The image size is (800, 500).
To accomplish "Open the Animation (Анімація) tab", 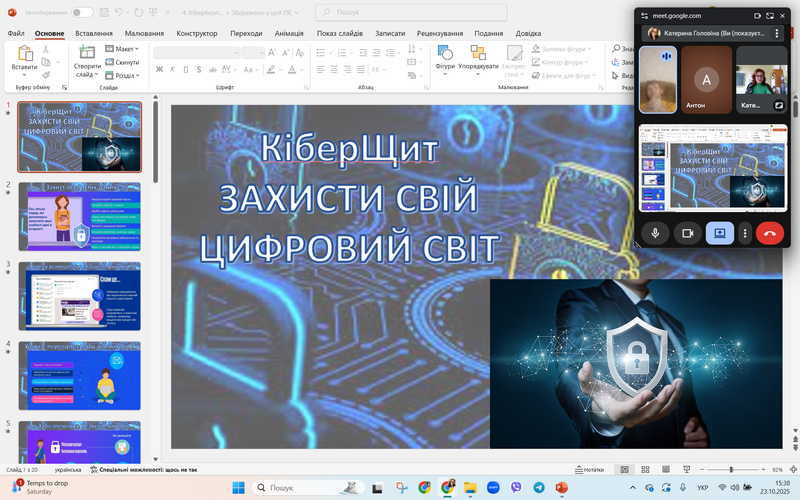I will pyautogui.click(x=289, y=33).
